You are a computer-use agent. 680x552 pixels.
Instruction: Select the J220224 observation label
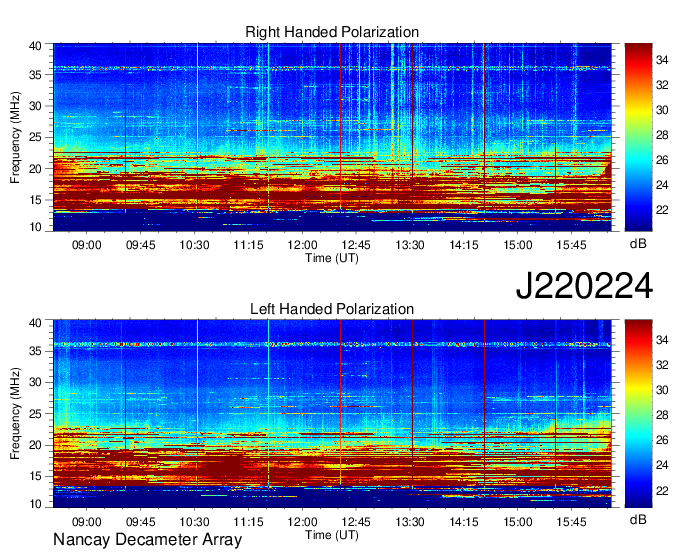[584, 285]
